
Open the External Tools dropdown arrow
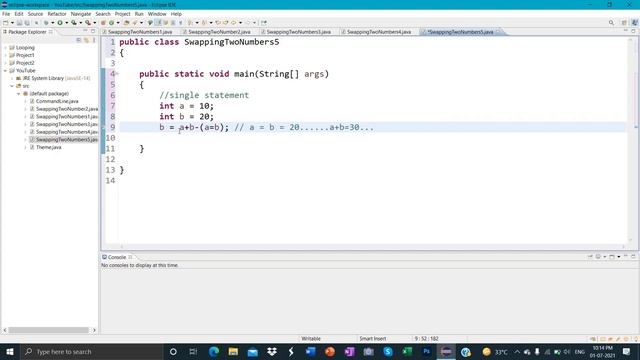coord(95,22)
